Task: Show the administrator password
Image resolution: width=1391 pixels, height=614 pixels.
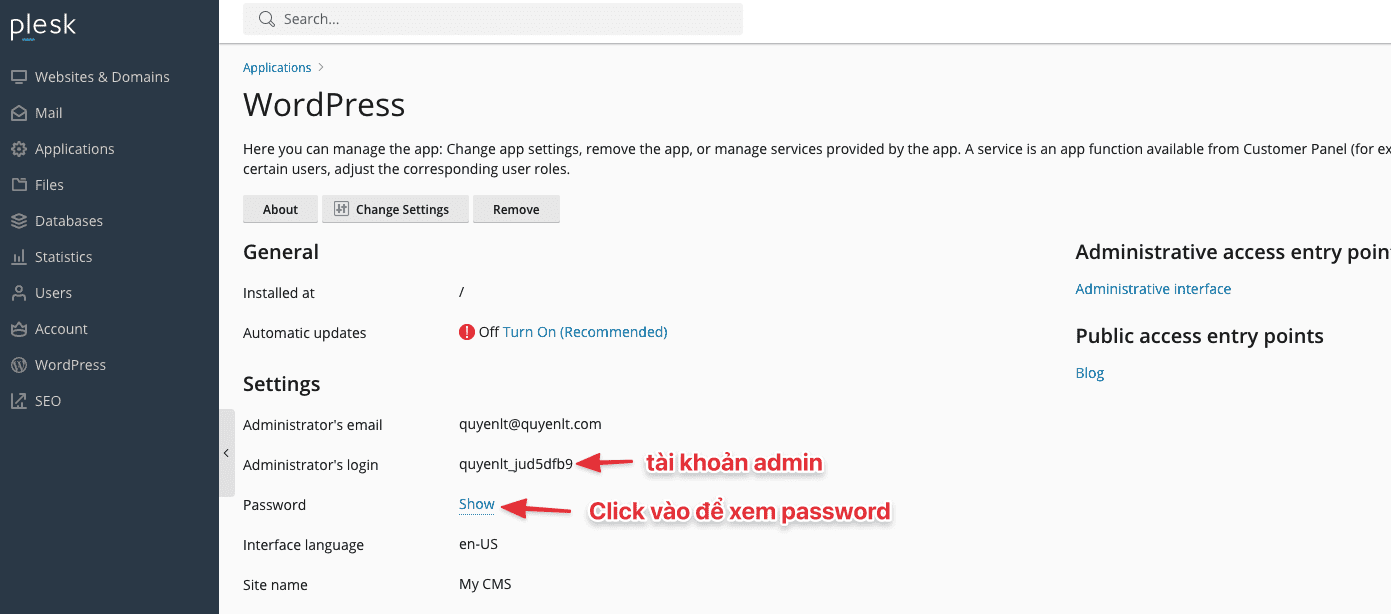Action: pyautogui.click(x=476, y=504)
